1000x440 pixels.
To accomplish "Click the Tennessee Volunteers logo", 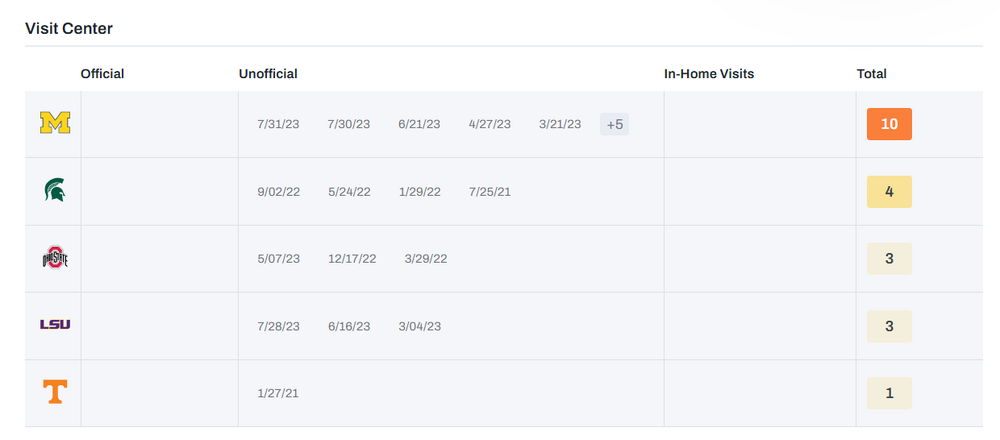I will click(x=55, y=392).
